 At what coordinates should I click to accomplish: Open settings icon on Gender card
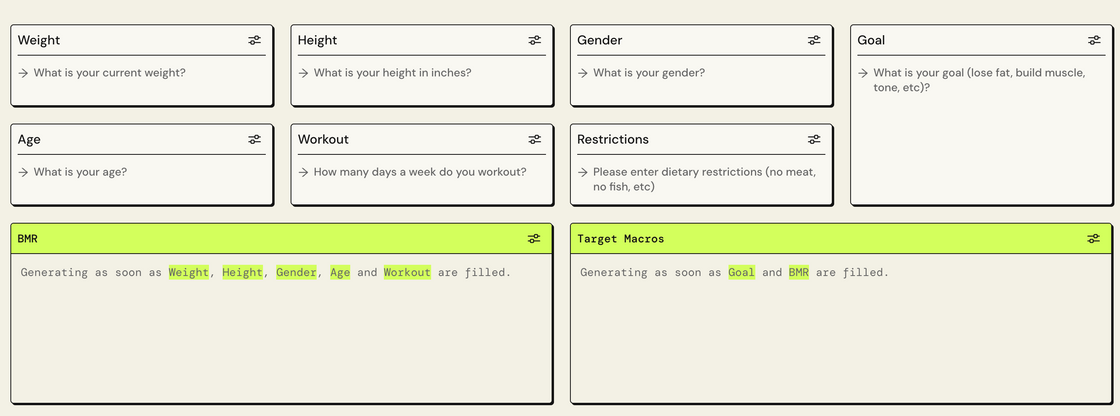814,40
